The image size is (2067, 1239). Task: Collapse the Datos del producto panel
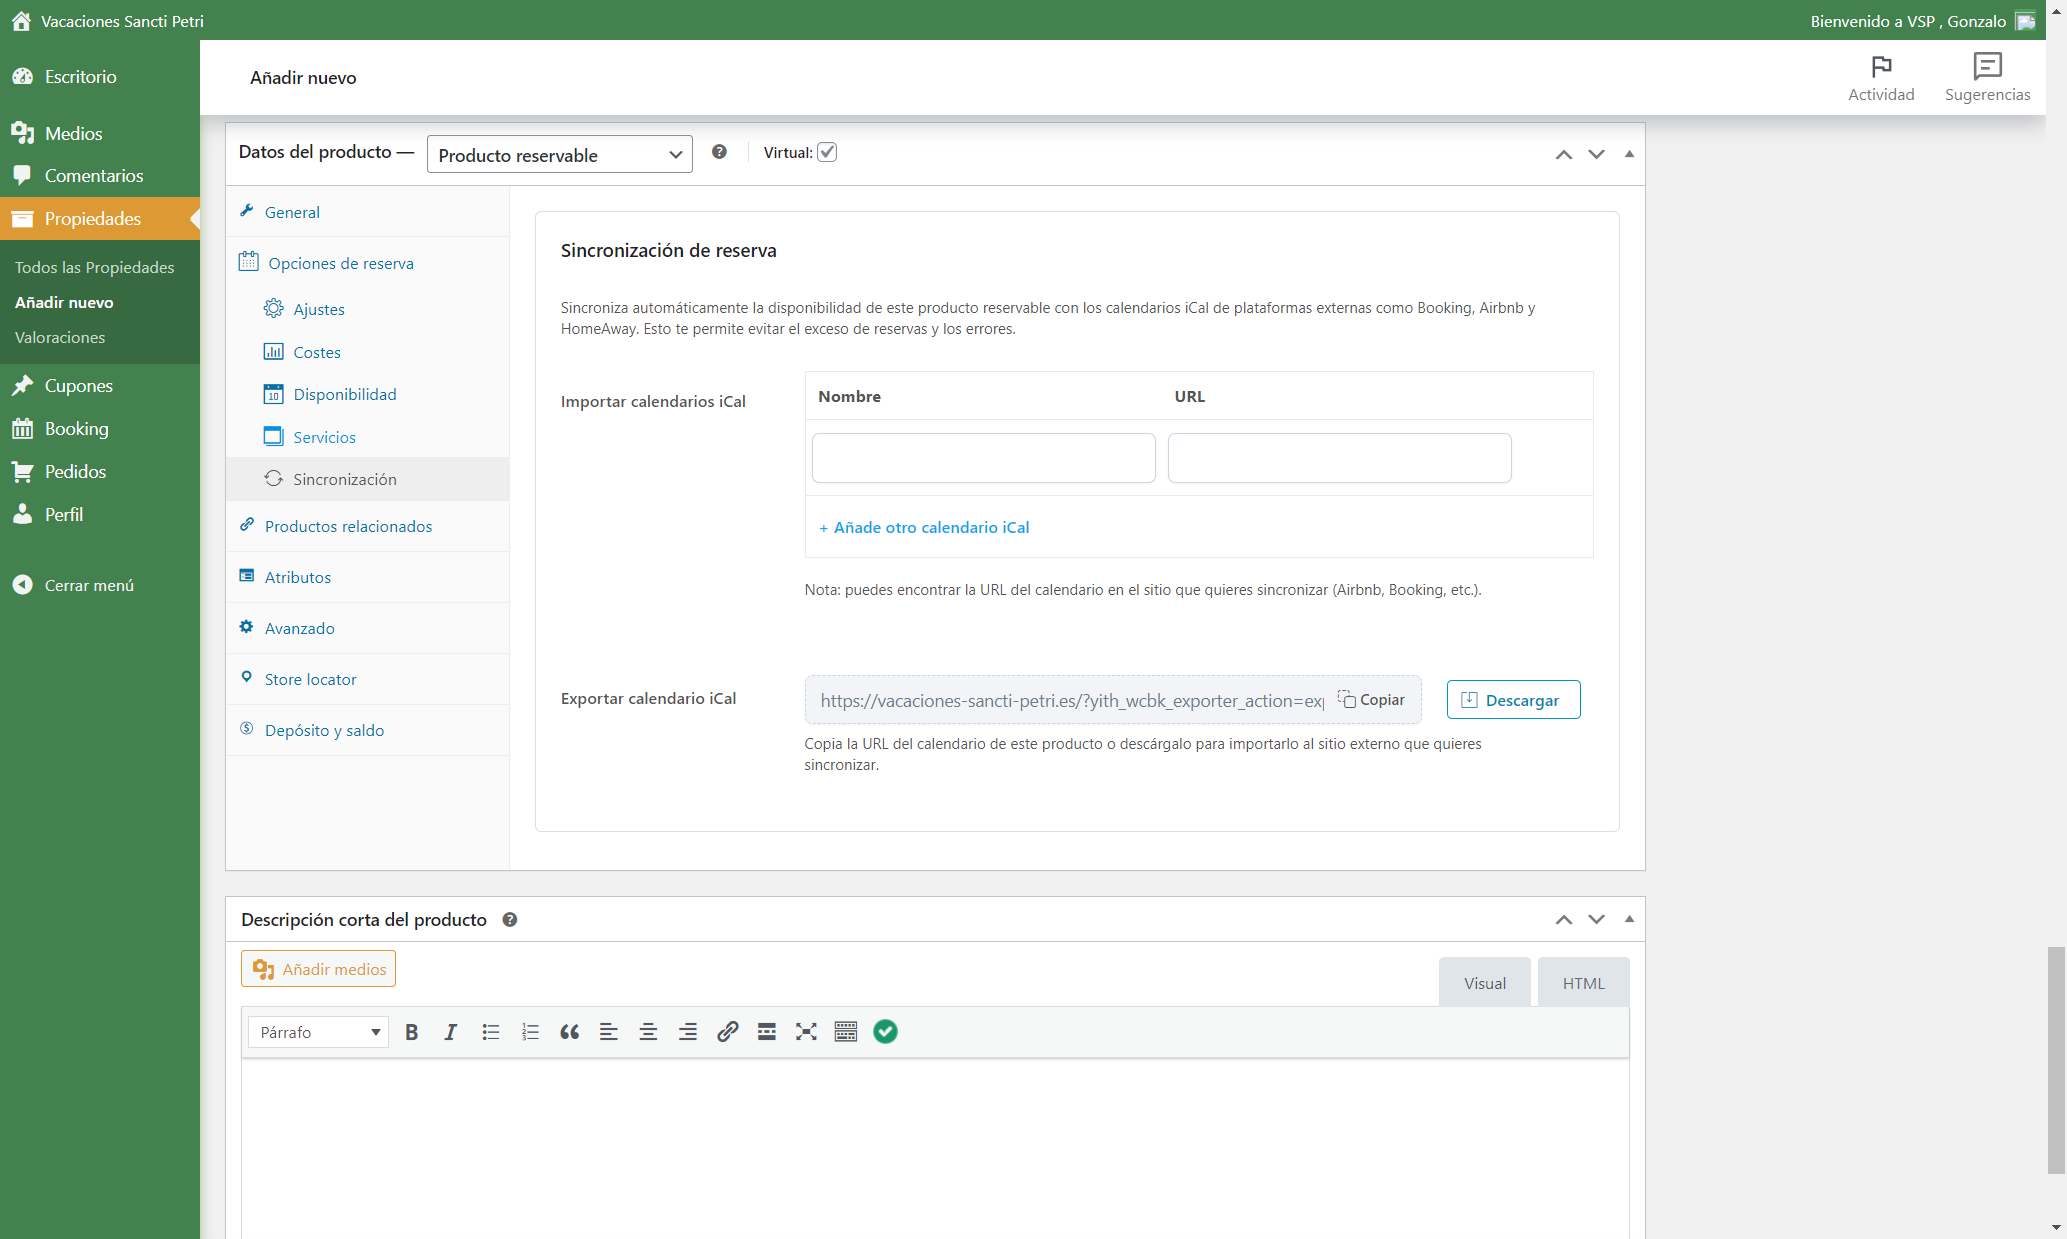tap(1629, 154)
